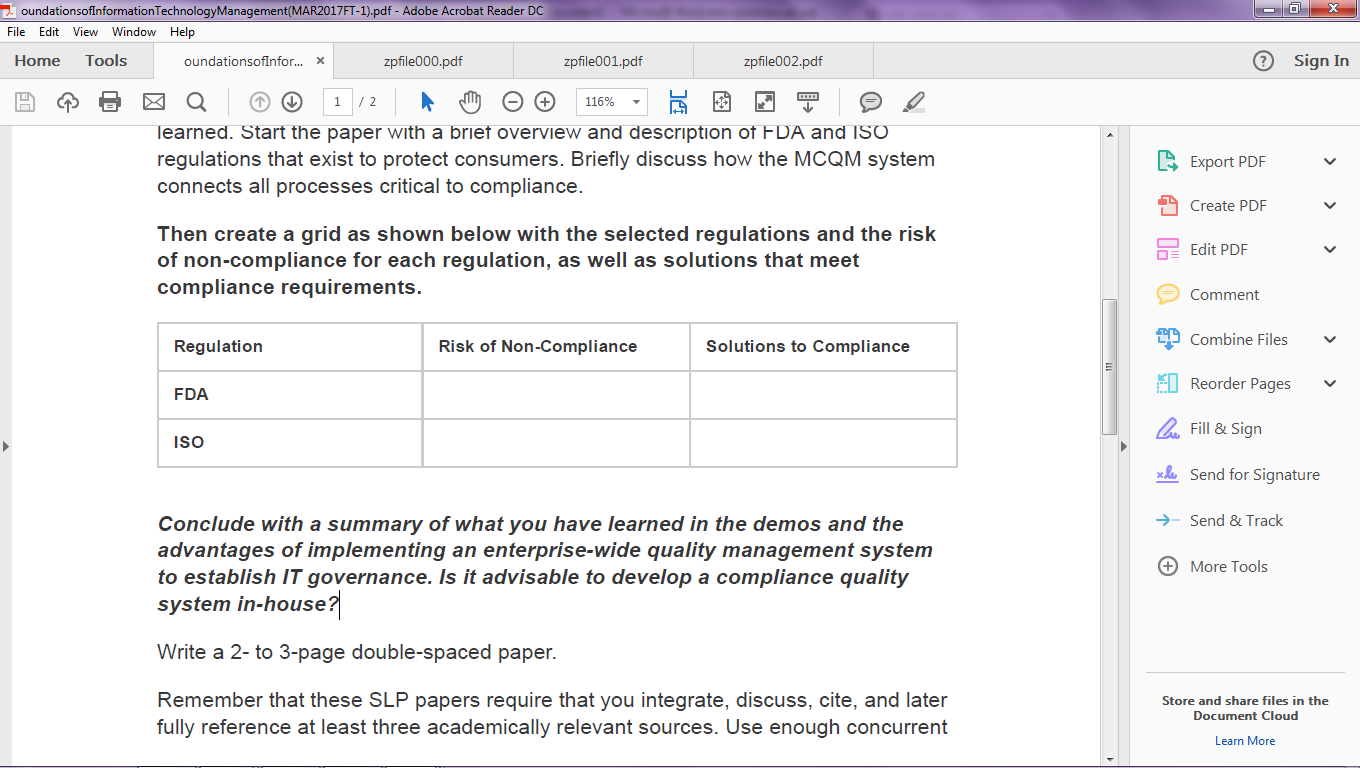1360x768 pixels.
Task: Toggle zoom to page width mode
Action: pos(678,101)
